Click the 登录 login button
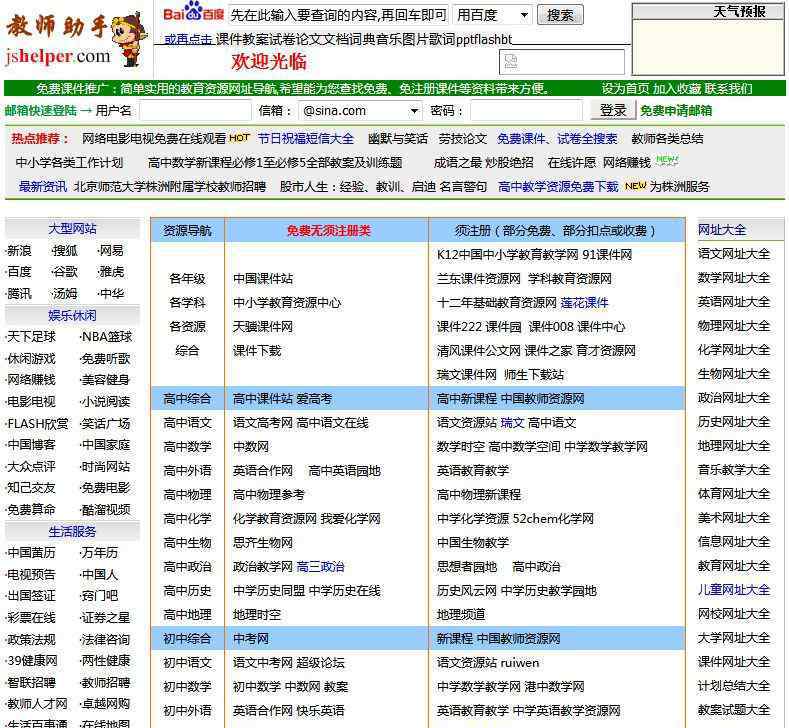The width and height of the screenshot is (789, 728). tap(612, 110)
